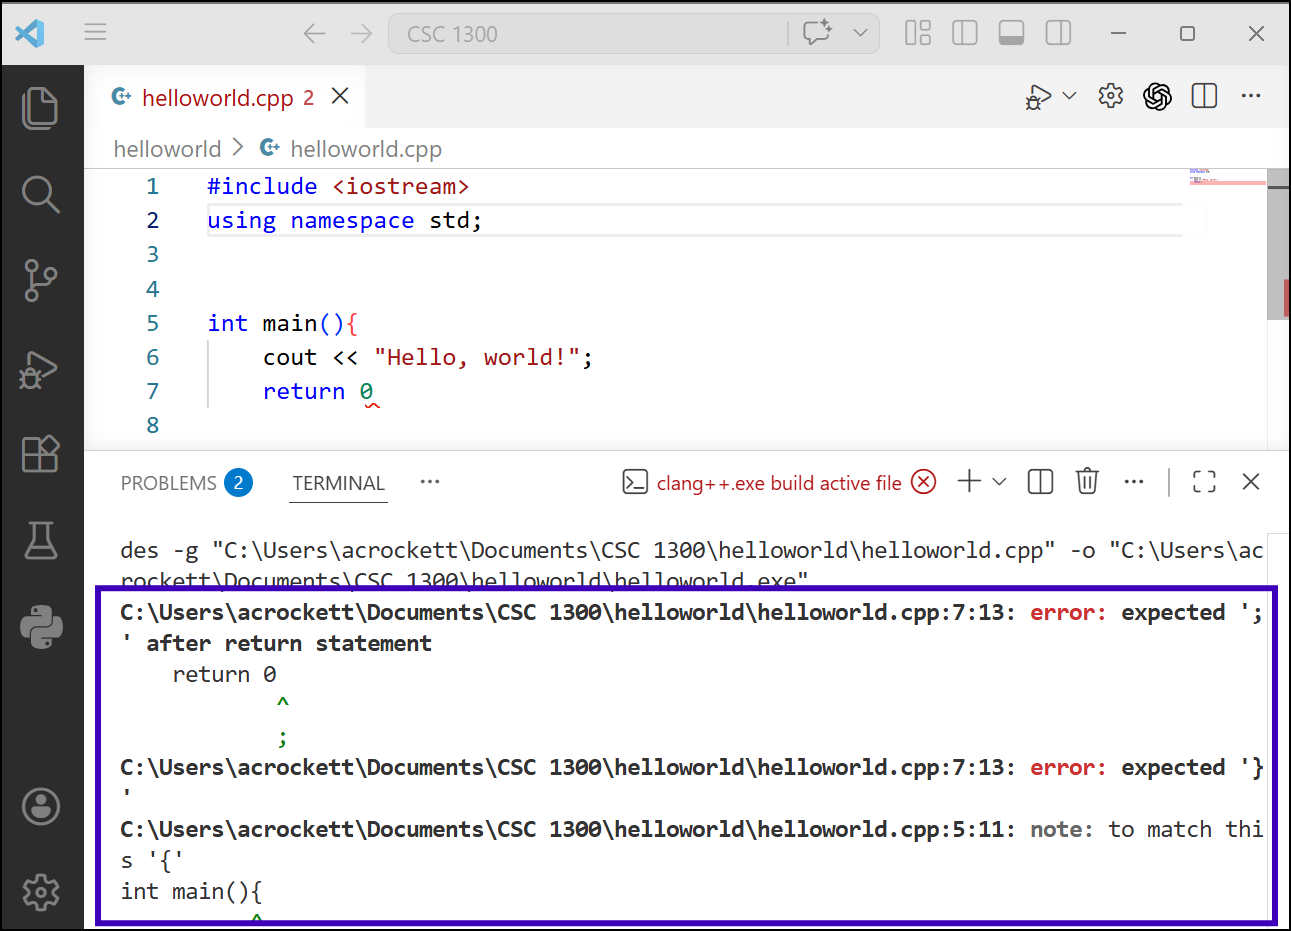Image resolution: width=1291 pixels, height=931 pixels.
Task: Click the ChatGPT icon in editor toolbar
Action: [x=1157, y=96]
